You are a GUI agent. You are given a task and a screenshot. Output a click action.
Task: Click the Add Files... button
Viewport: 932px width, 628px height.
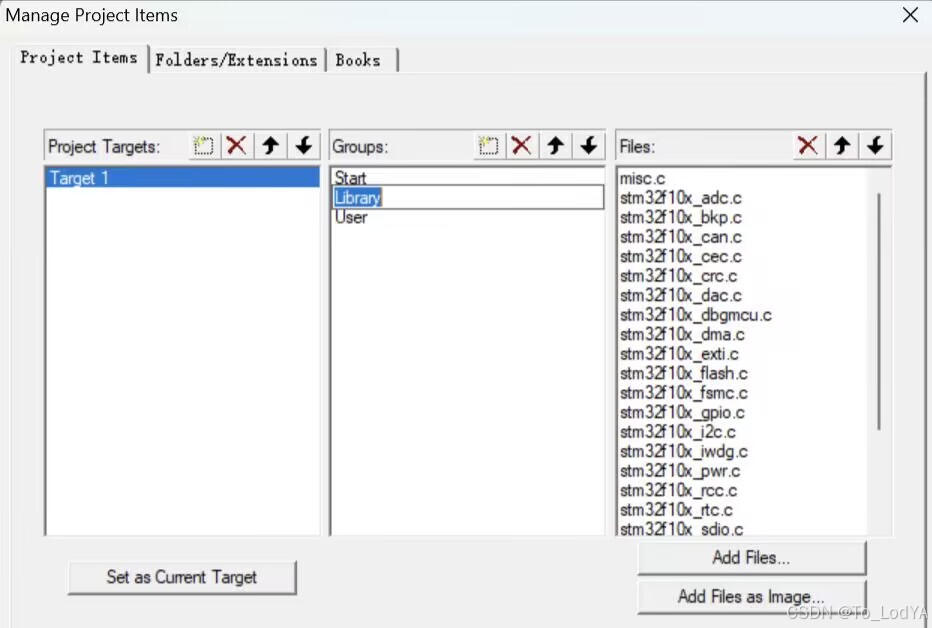[x=751, y=557]
